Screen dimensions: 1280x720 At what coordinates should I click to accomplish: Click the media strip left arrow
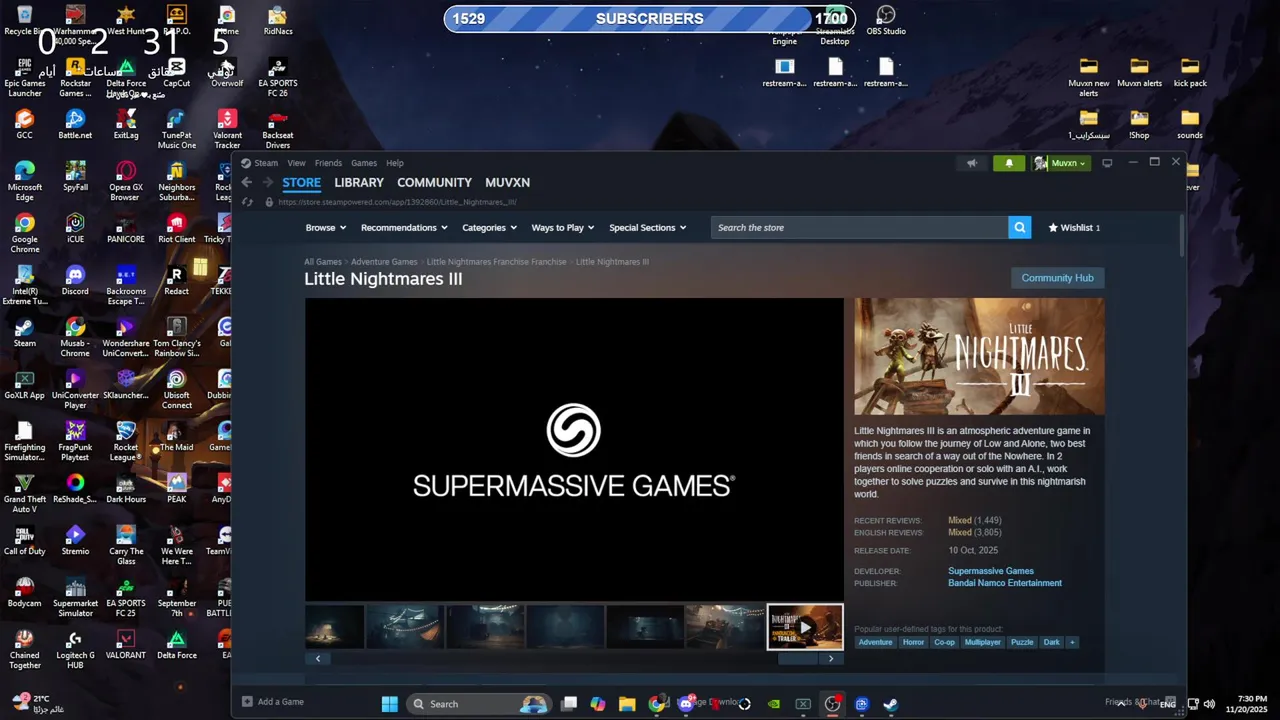tap(318, 658)
